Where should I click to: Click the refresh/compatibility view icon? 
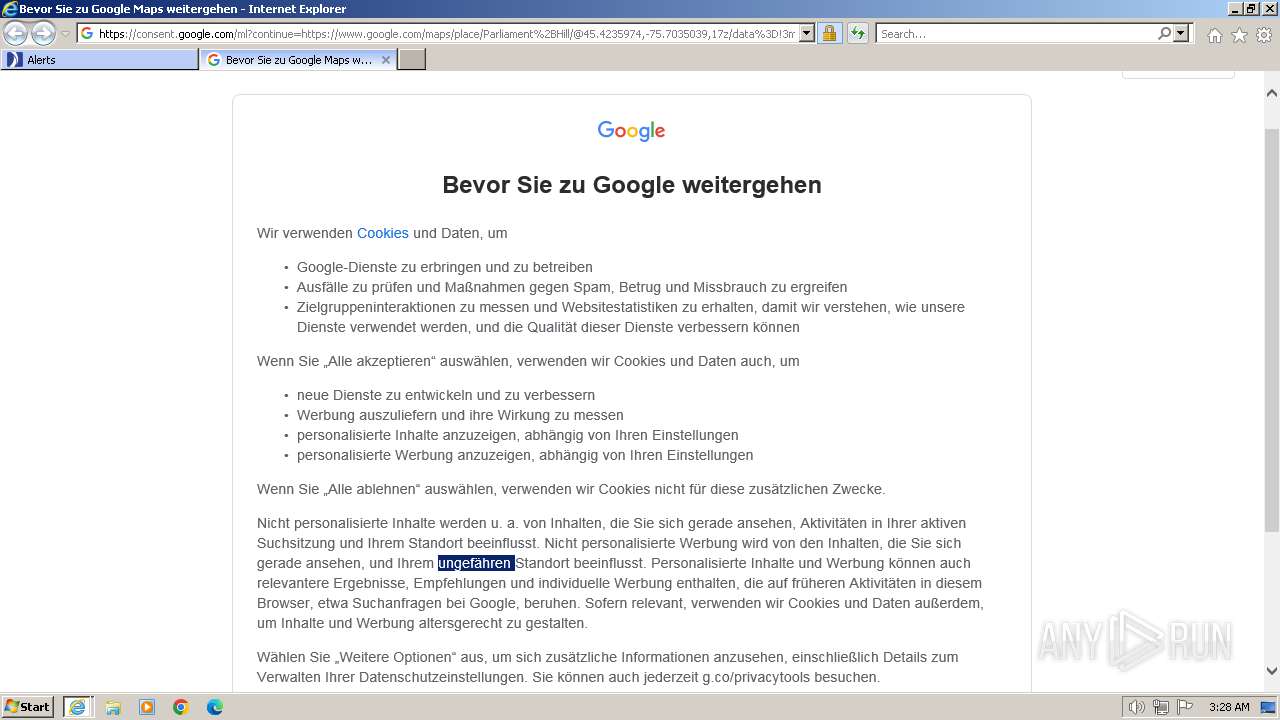[857, 34]
